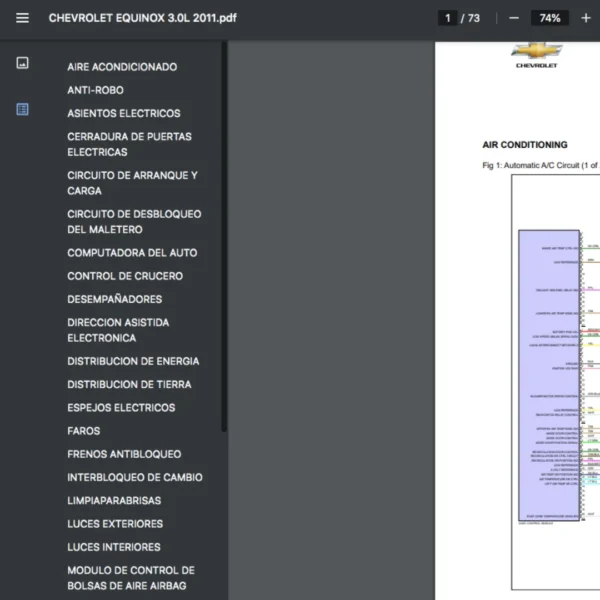Select ASIENTOS ELECTRICOS in the outline
Screen dimensions: 600x600
point(124,113)
